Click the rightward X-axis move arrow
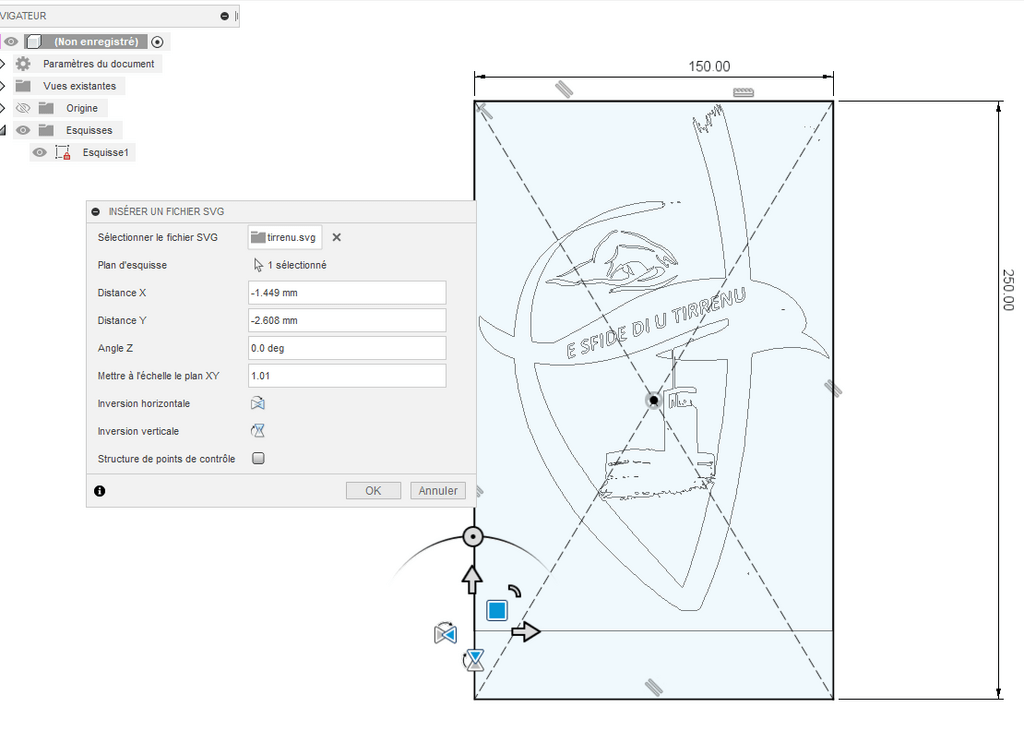This screenshot has height=755, width=1024. [x=526, y=632]
